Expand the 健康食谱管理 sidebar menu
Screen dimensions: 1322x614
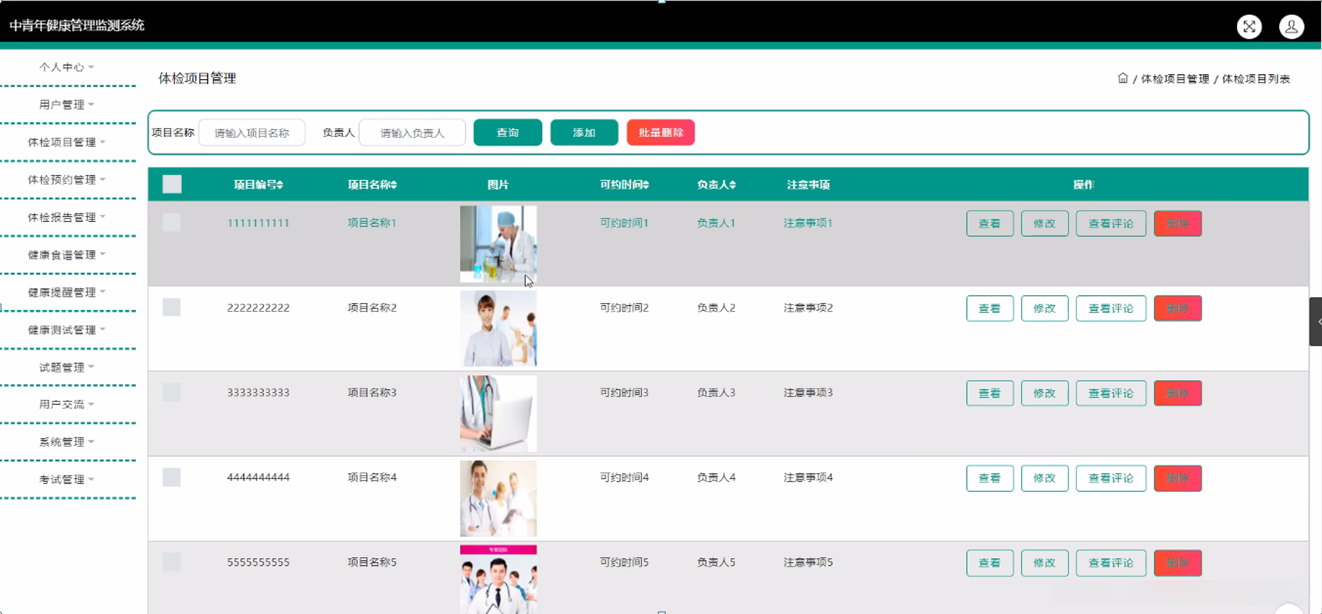pos(67,255)
